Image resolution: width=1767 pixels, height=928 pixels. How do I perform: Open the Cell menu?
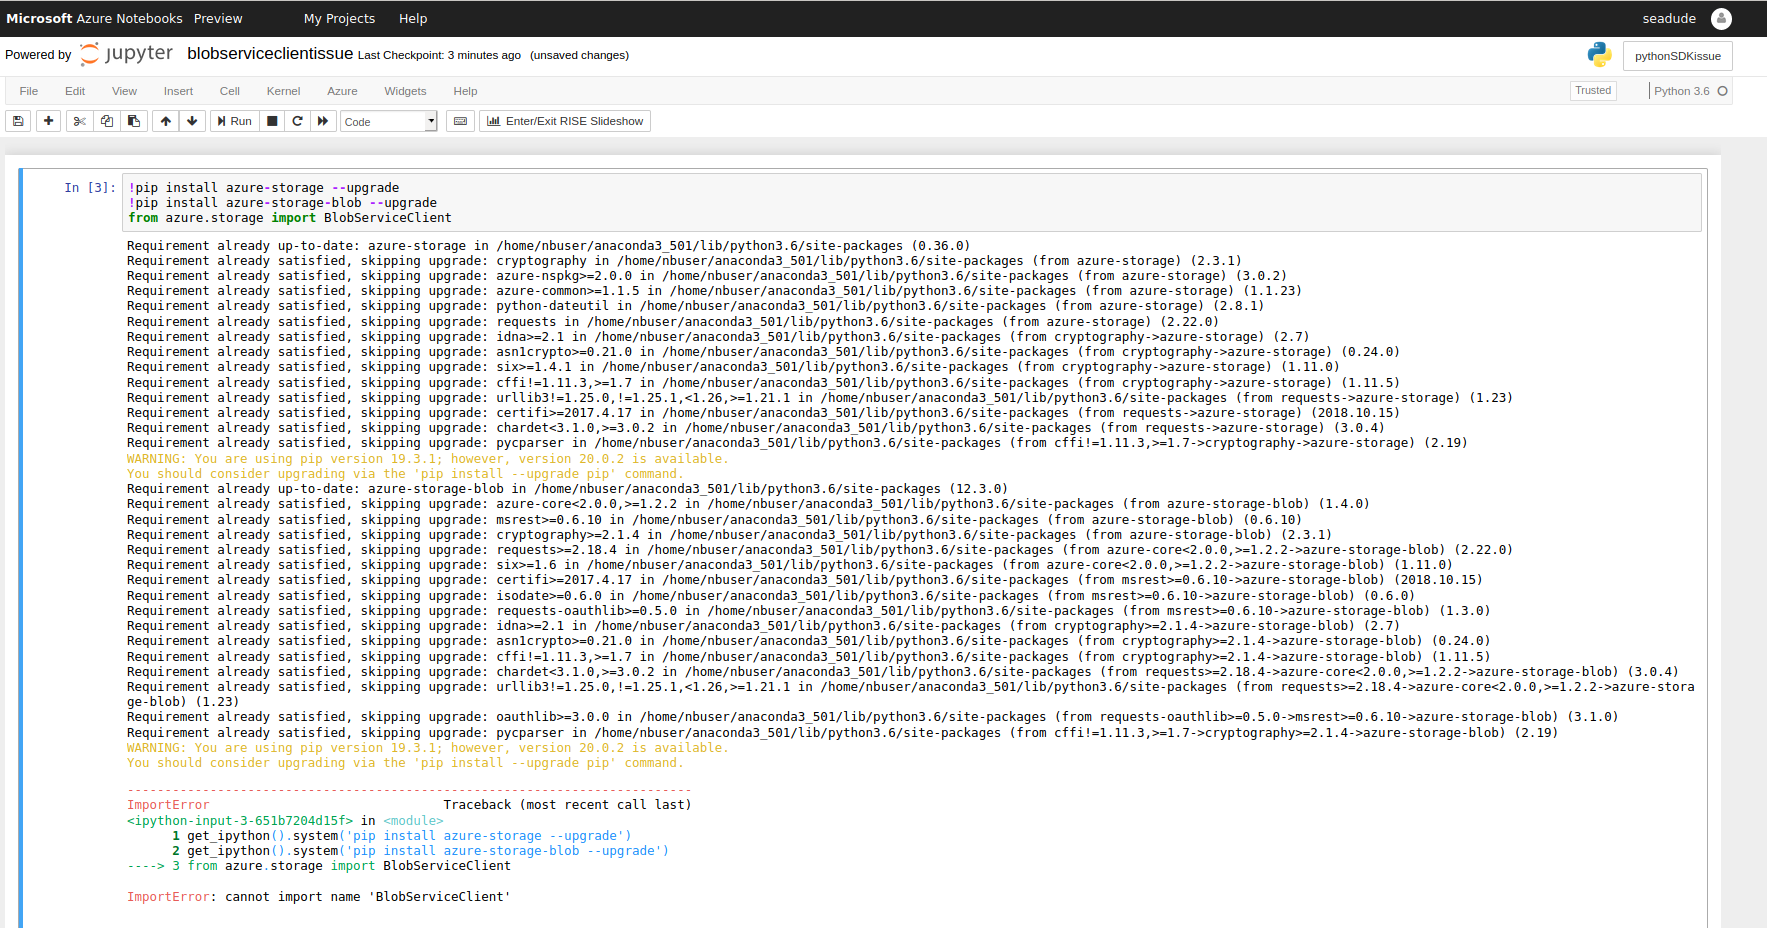pos(230,91)
